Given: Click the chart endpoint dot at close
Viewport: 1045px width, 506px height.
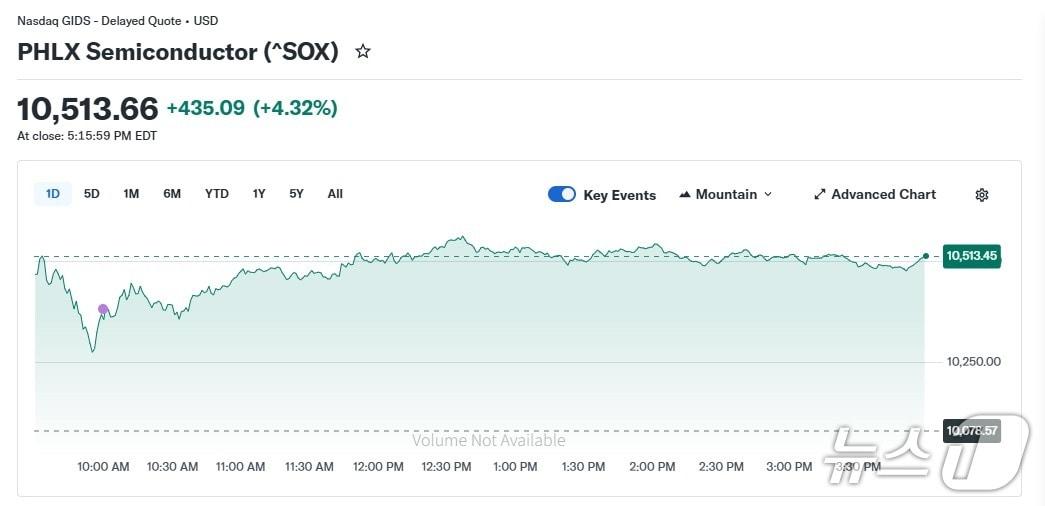Looking at the screenshot, I should (x=926, y=256).
